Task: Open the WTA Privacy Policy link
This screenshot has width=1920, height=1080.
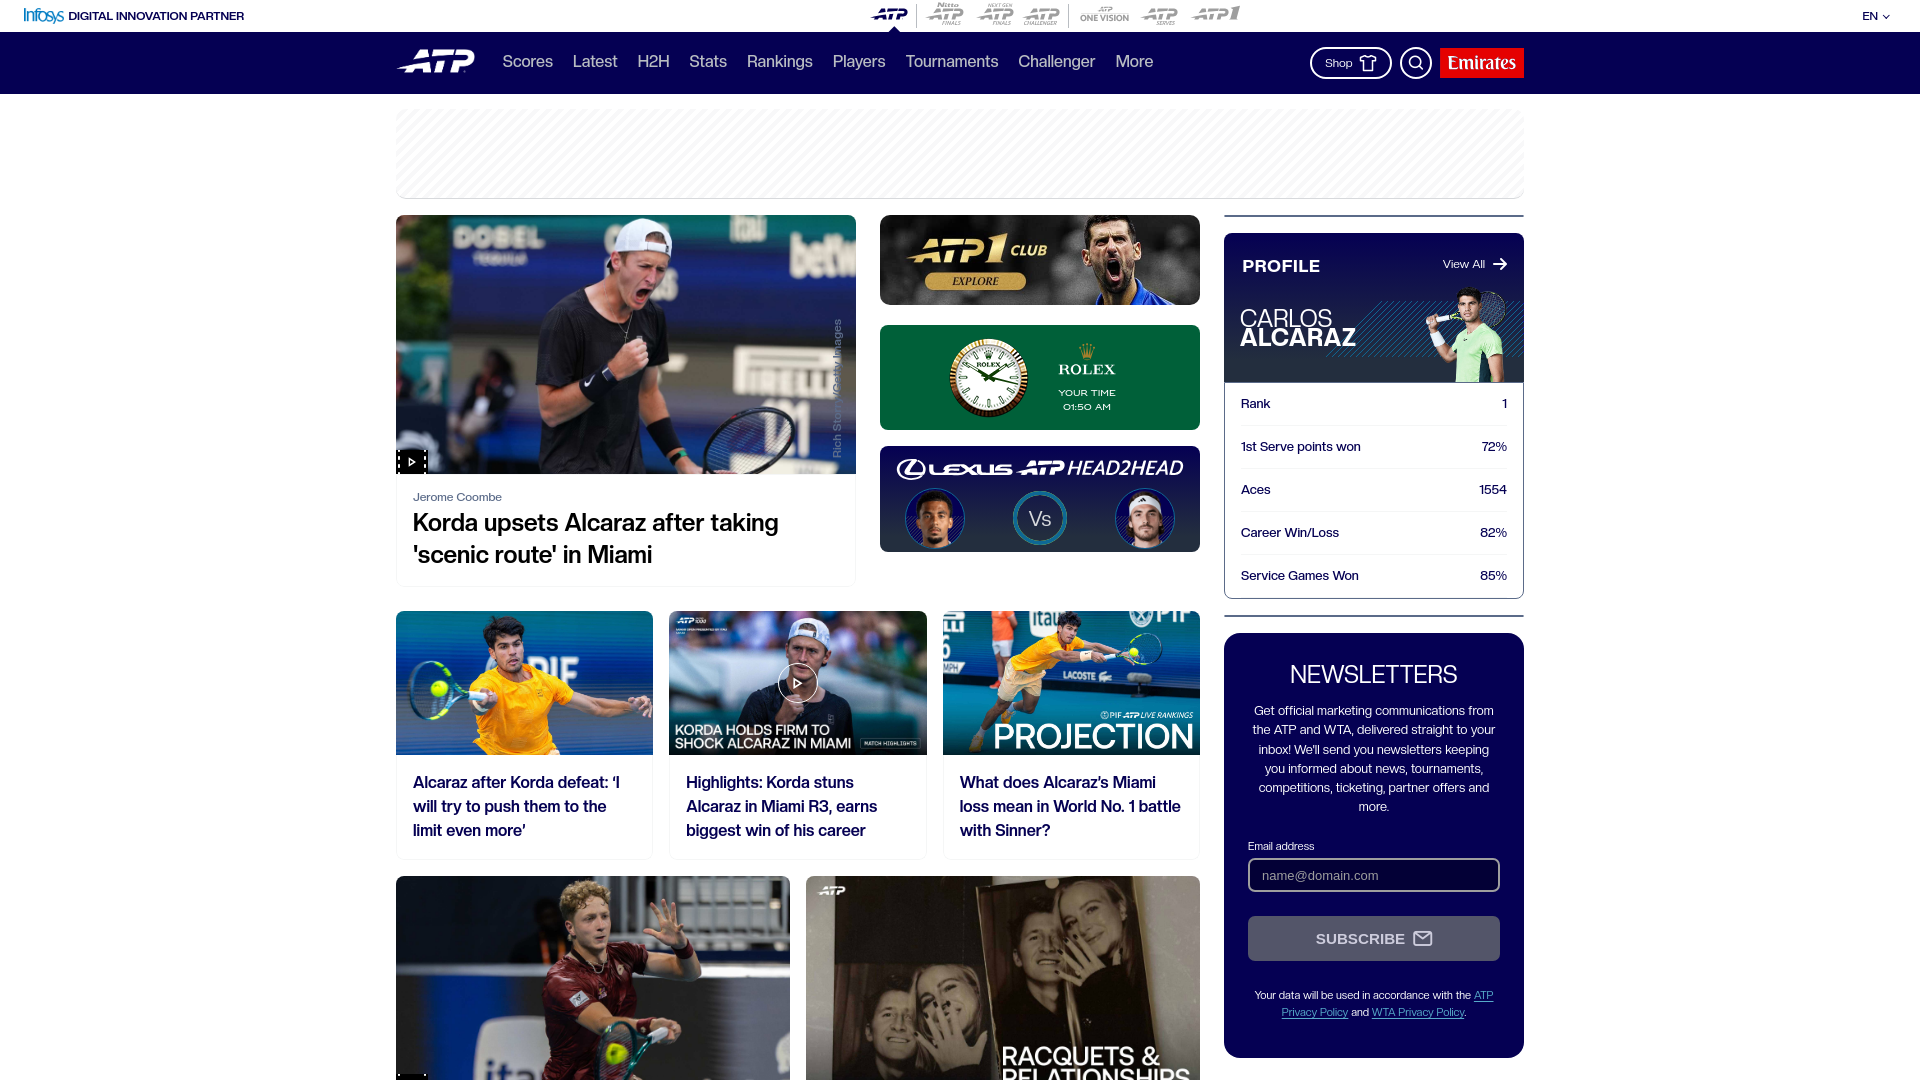Action: 1417,1012
